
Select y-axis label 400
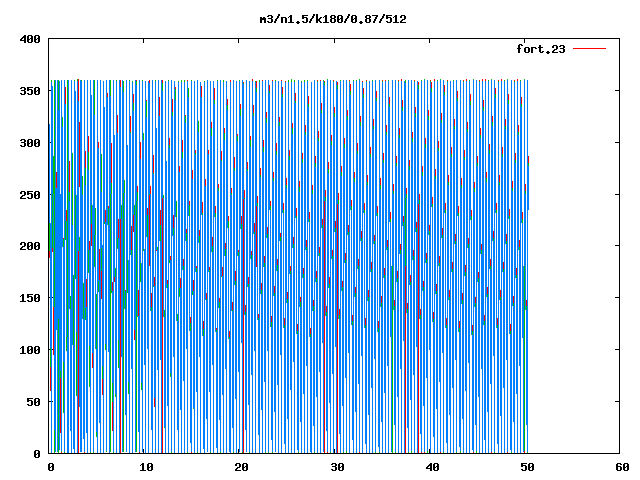point(30,39)
